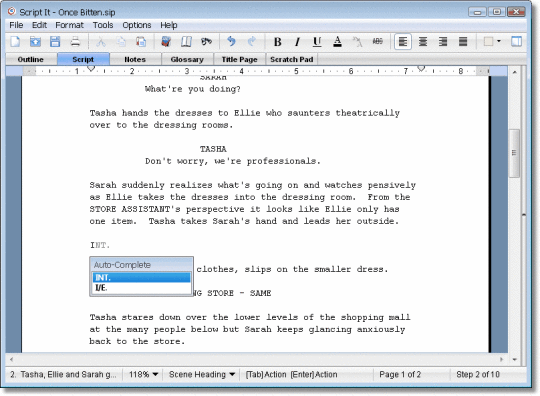The width and height of the screenshot is (540, 396).
Task: Click the 'Step 2 of 10' status text
Action: pos(478,374)
